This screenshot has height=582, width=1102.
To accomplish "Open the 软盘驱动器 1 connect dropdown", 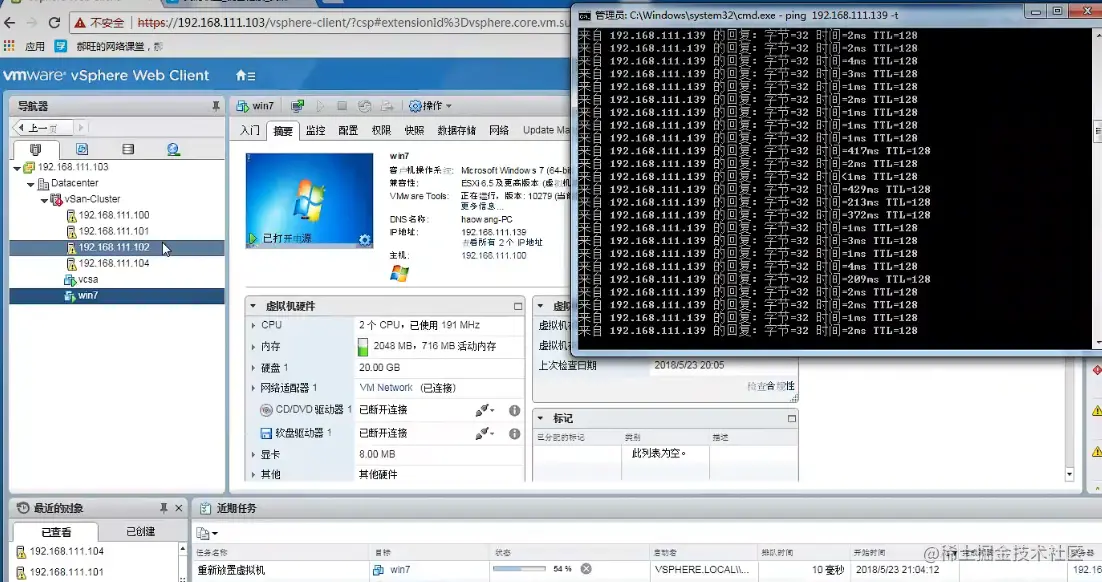I will coord(484,434).
